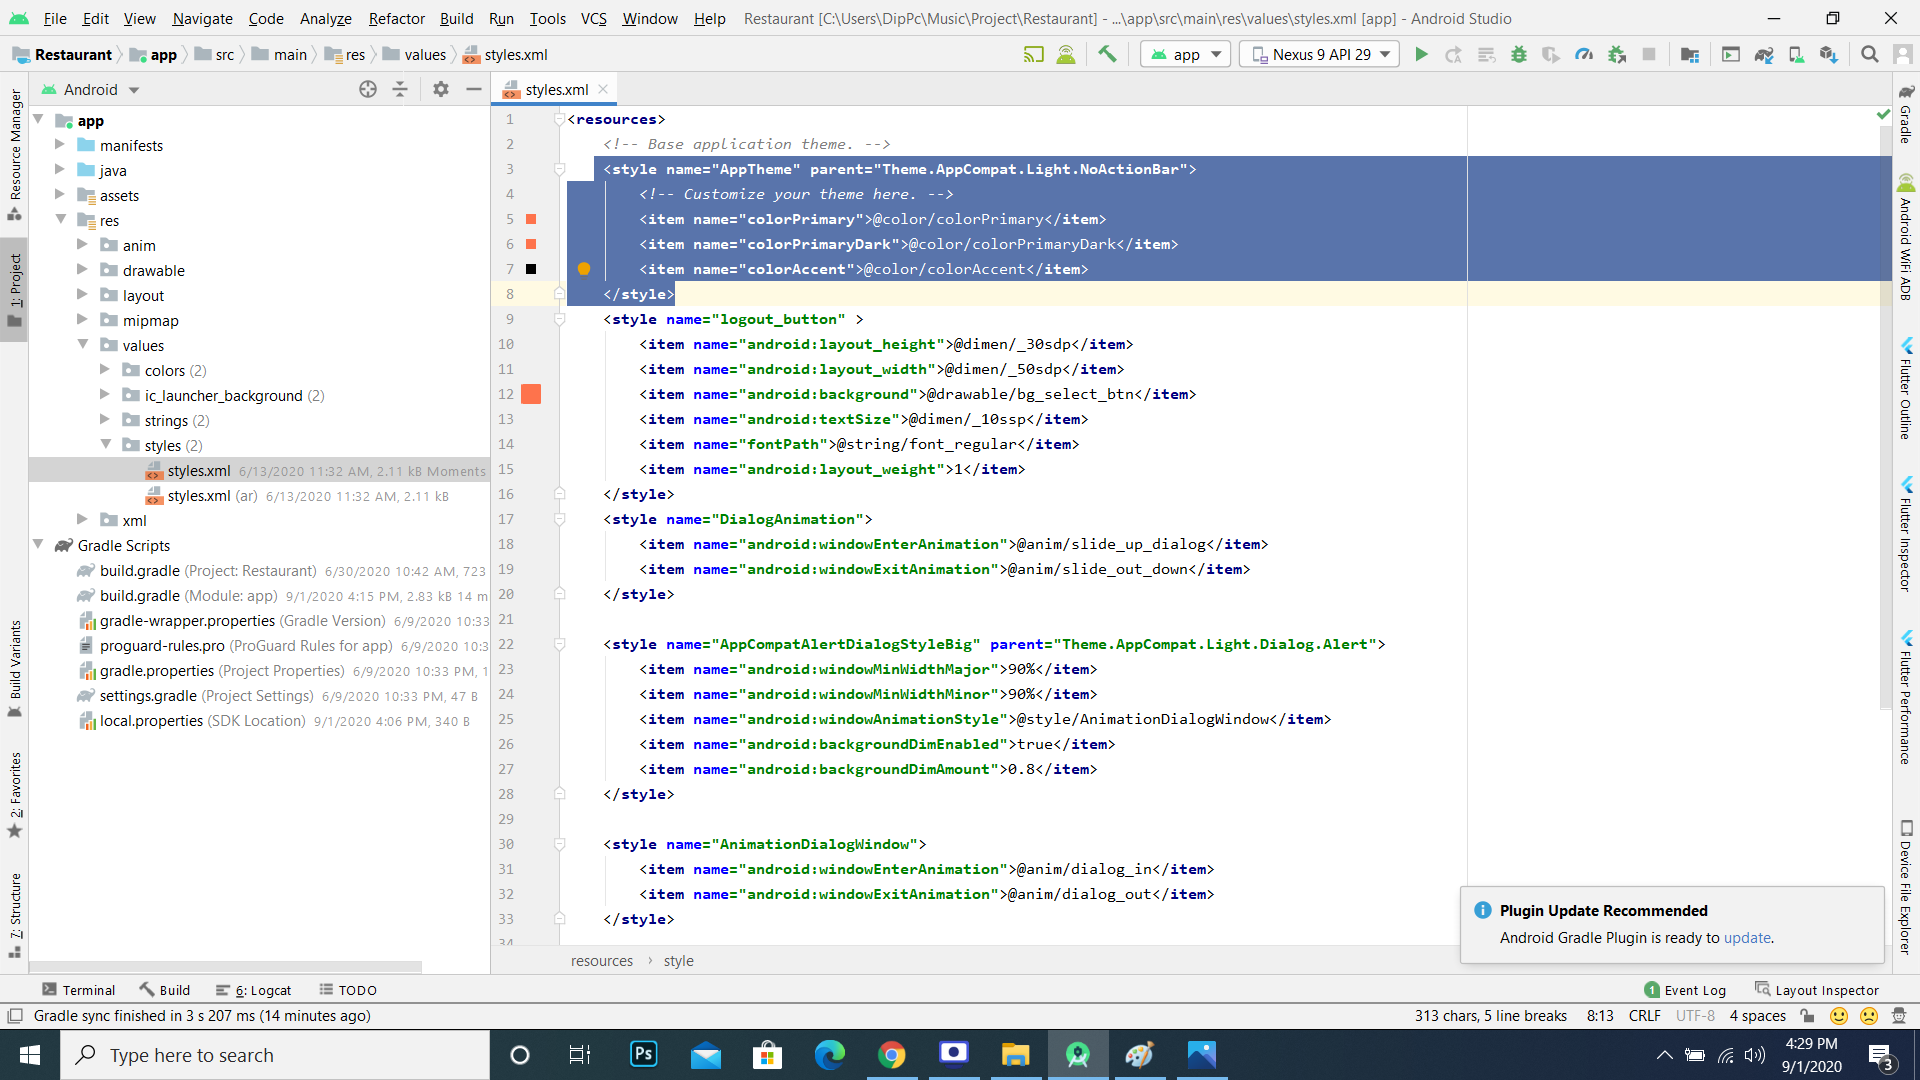Screen dimensions: 1920x1080
Task: Click the Search Everywhere magnifier icon
Action: pyautogui.click(x=1869, y=54)
